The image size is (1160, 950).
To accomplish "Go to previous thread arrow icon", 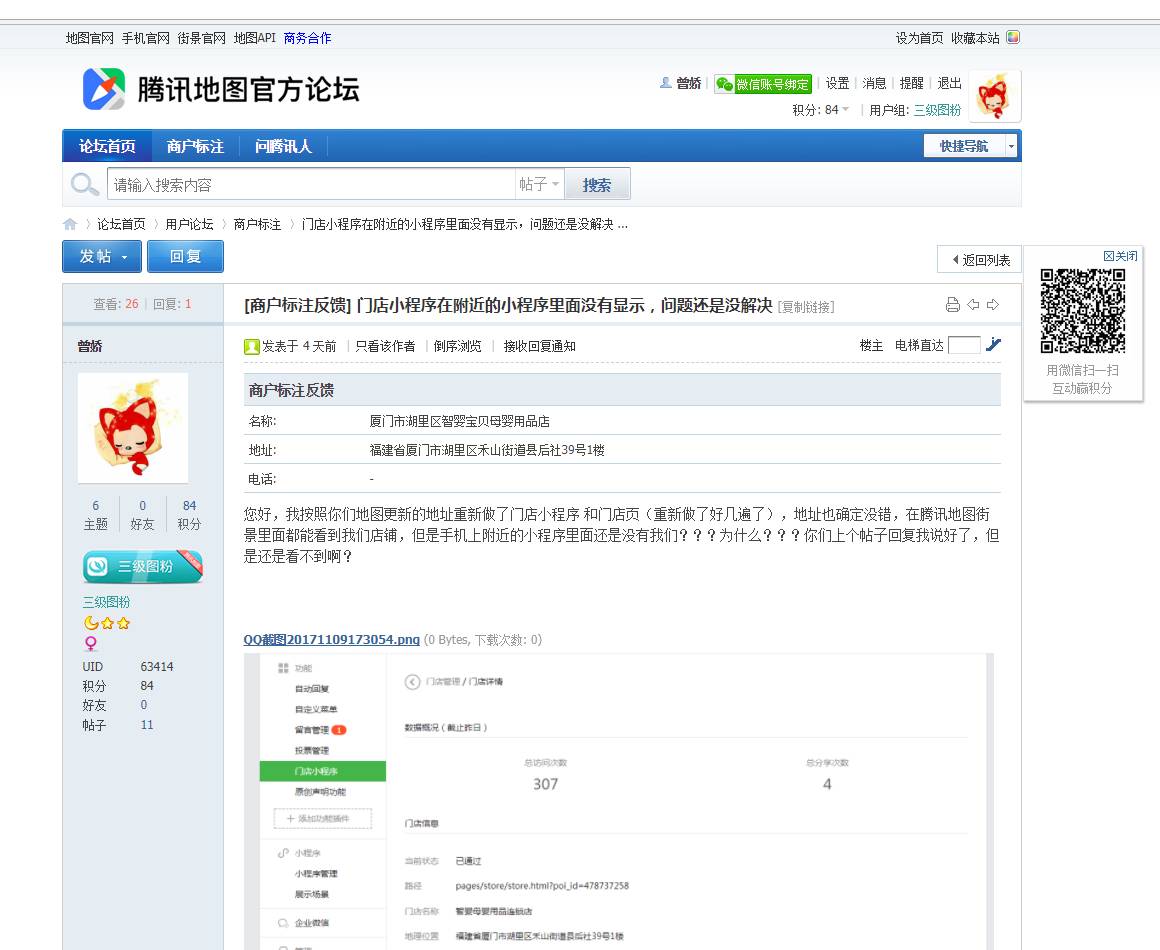I will click(x=974, y=305).
